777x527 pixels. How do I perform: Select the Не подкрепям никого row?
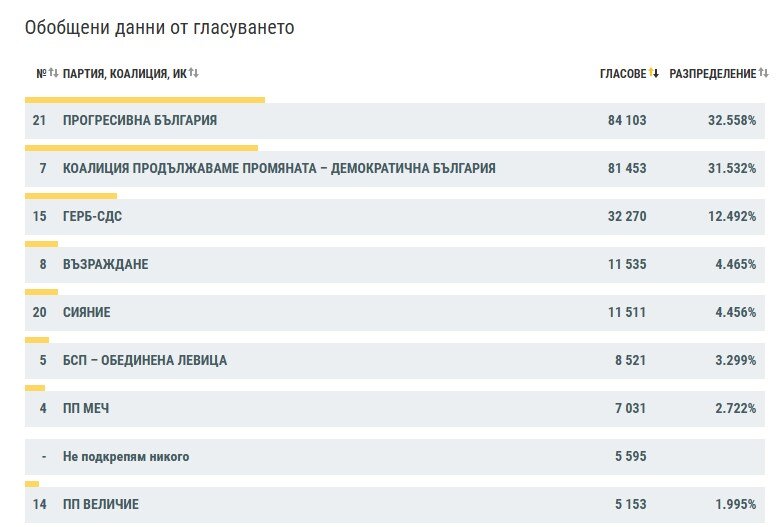coord(395,457)
